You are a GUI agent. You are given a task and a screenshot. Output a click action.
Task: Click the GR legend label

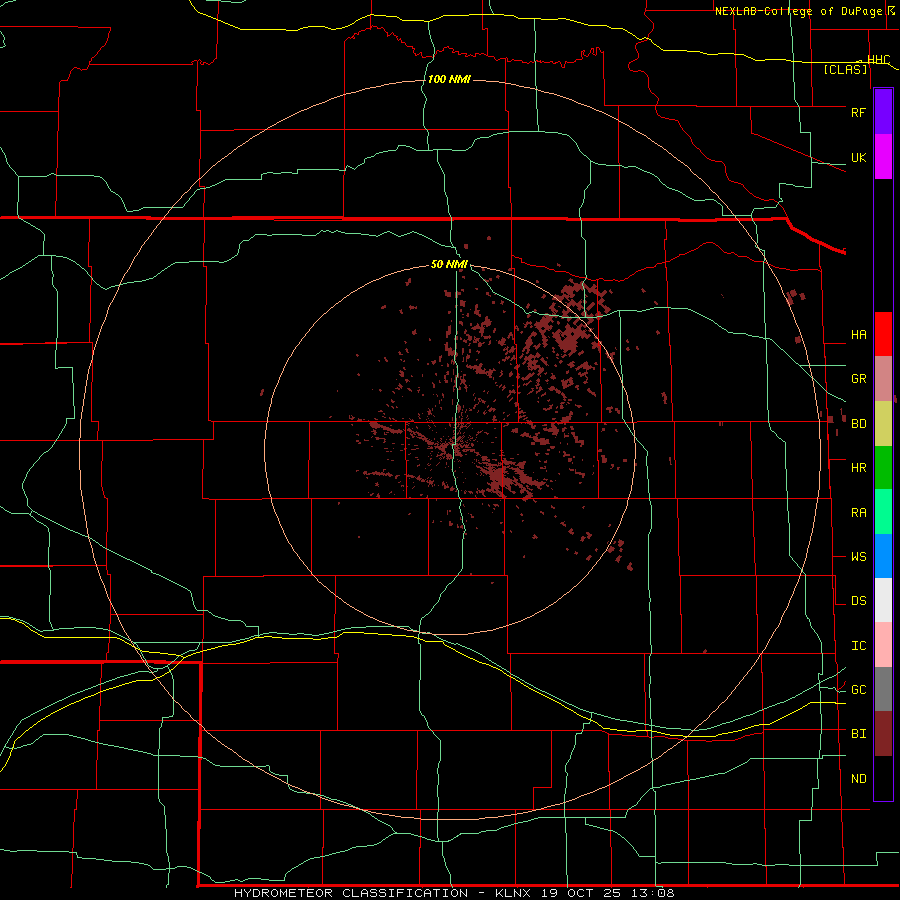point(858,379)
